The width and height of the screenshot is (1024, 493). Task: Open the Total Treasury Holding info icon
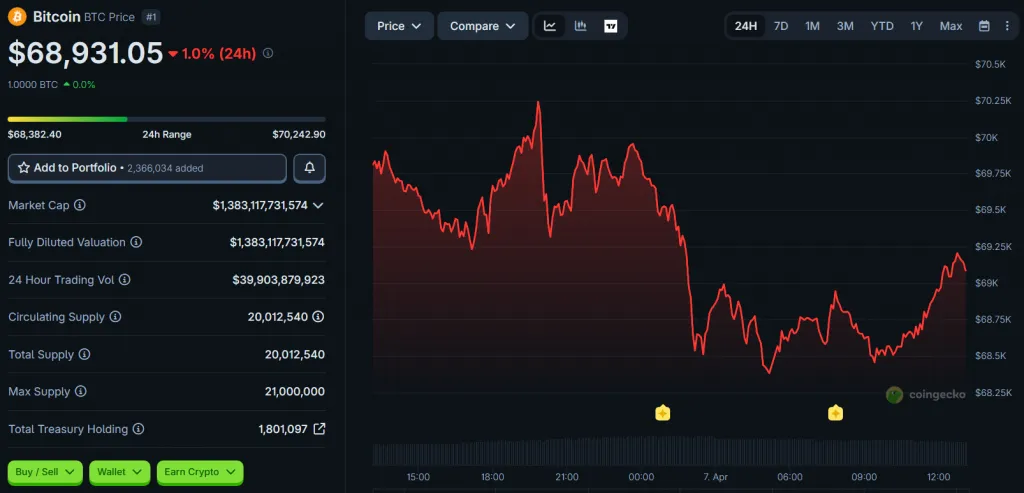tap(138, 429)
